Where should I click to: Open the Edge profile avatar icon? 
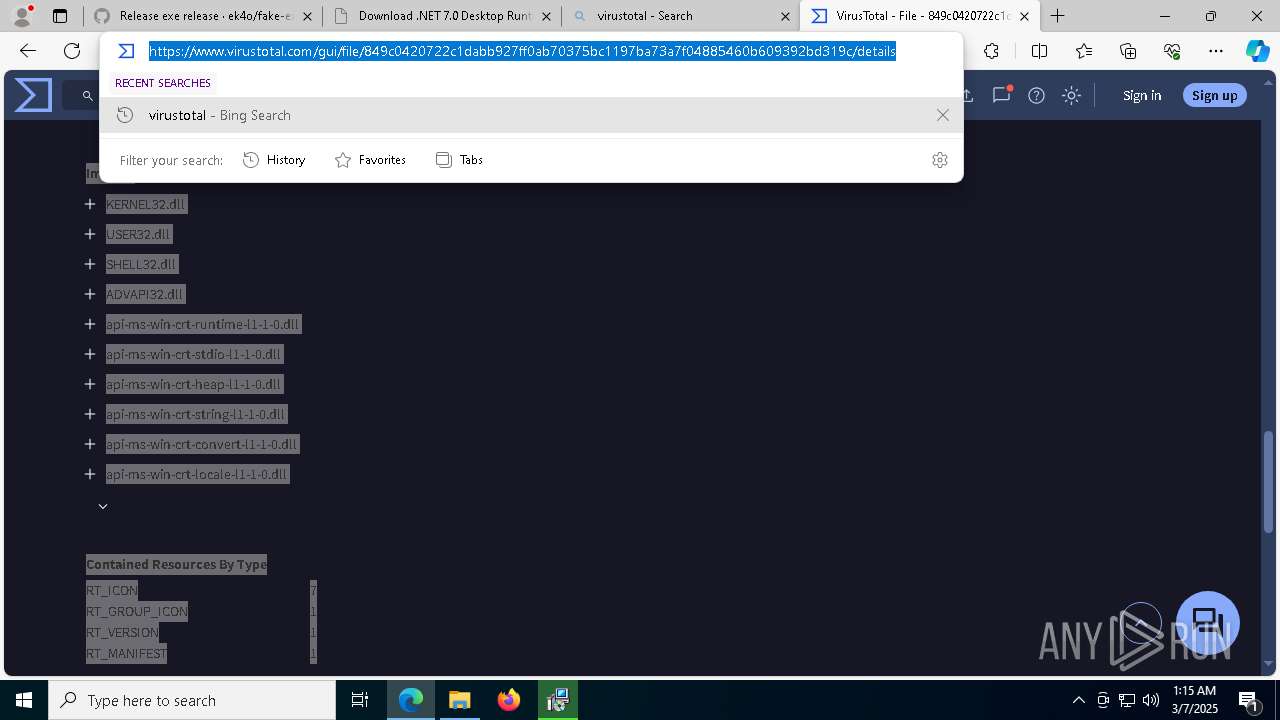coord(22,16)
